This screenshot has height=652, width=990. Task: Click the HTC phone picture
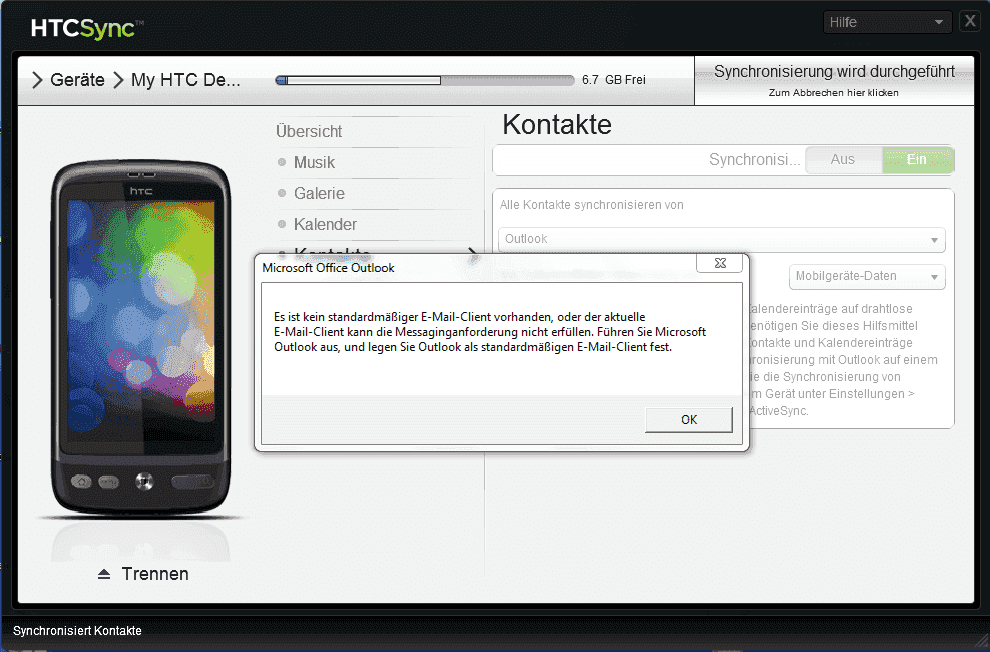pyautogui.click(x=141, y=337)
